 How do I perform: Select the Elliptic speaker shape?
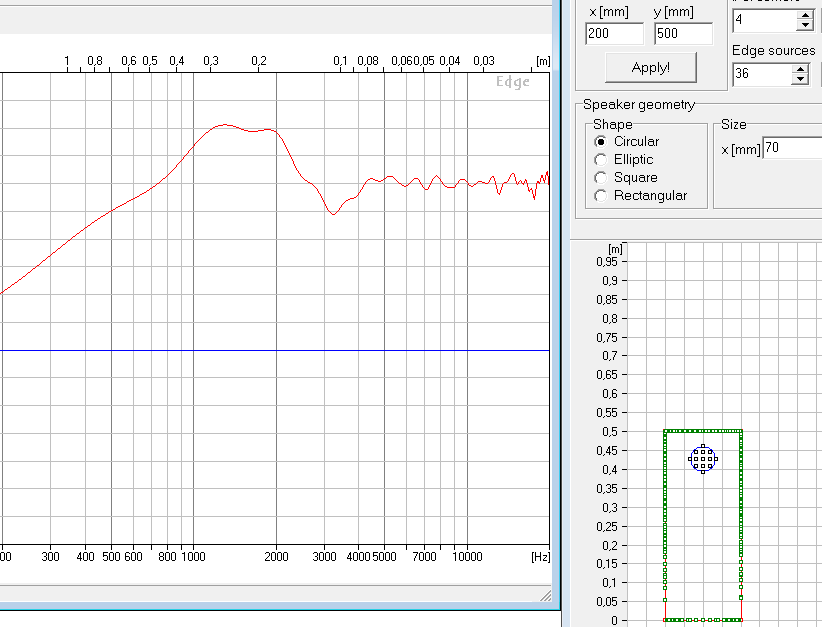601,159
